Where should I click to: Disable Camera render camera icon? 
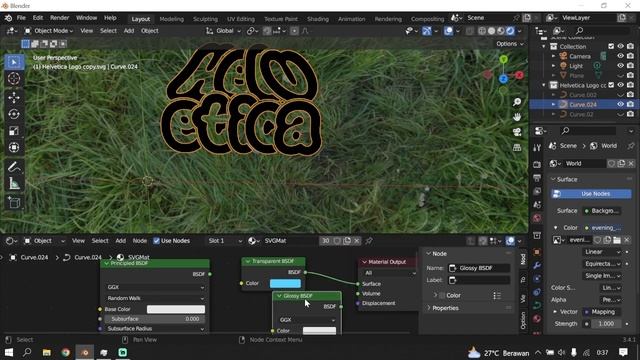point(630,56)
